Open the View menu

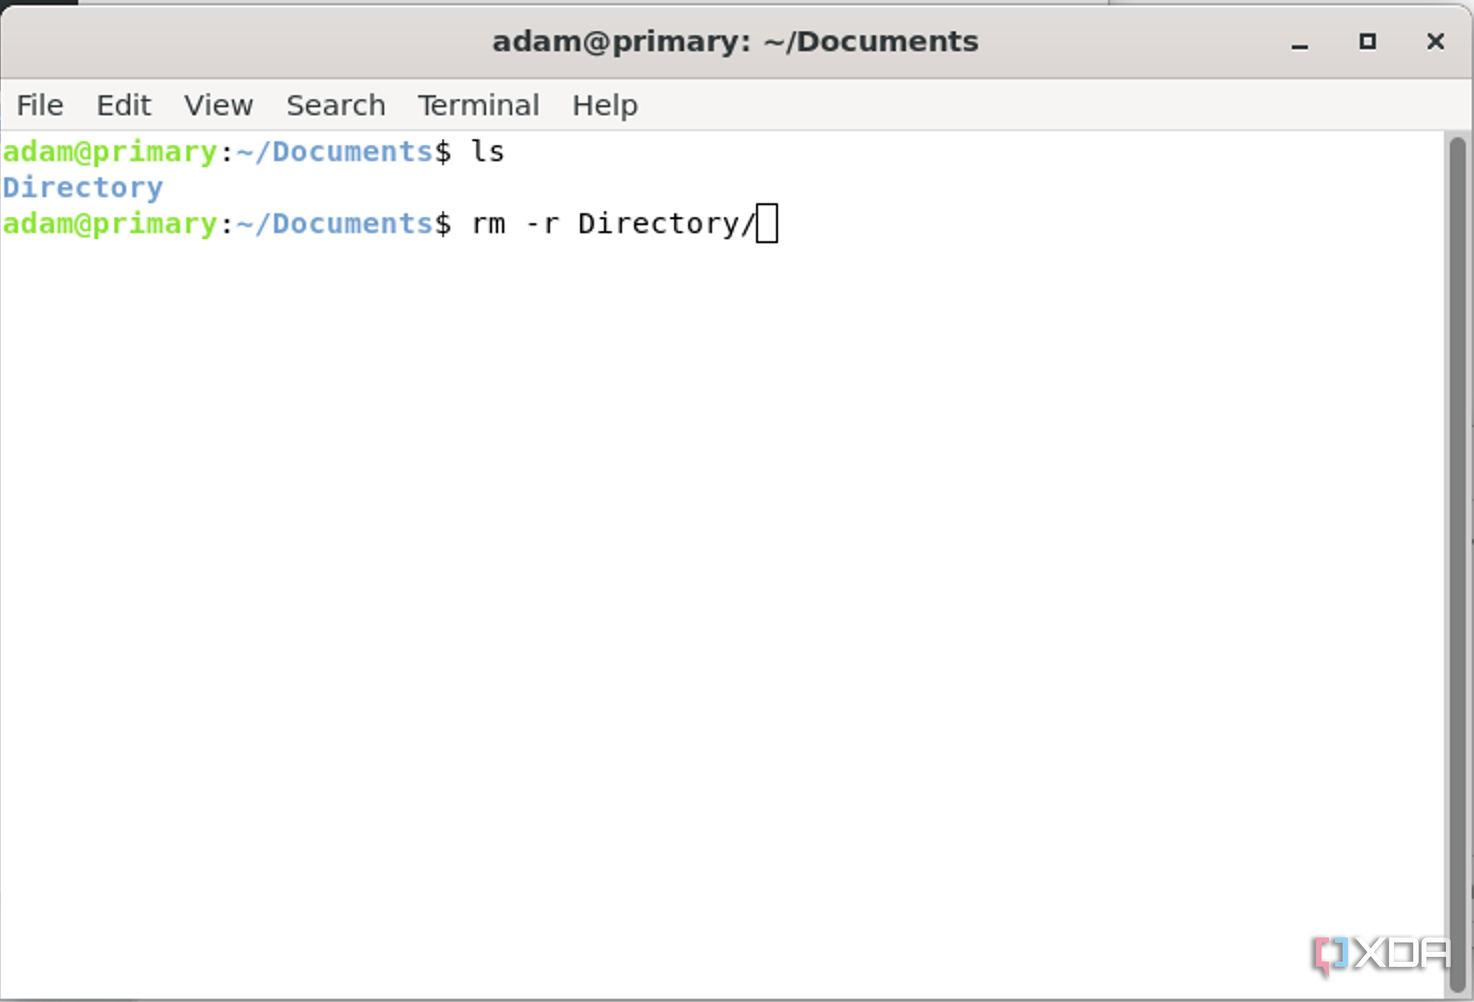tap(218, 105)
